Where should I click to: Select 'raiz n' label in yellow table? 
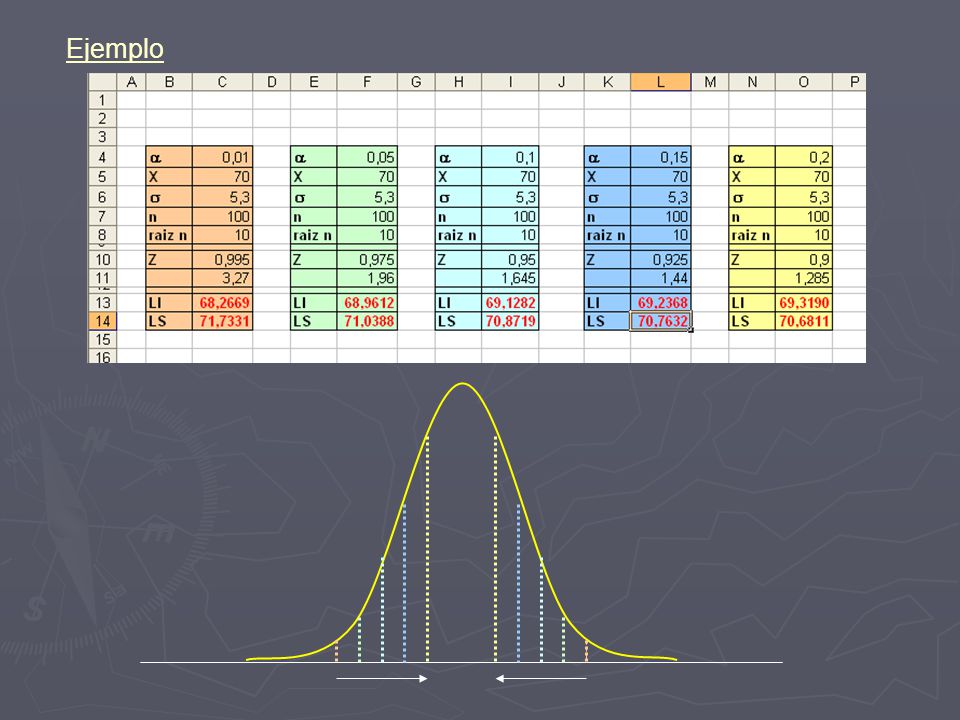tap(752, 235)
